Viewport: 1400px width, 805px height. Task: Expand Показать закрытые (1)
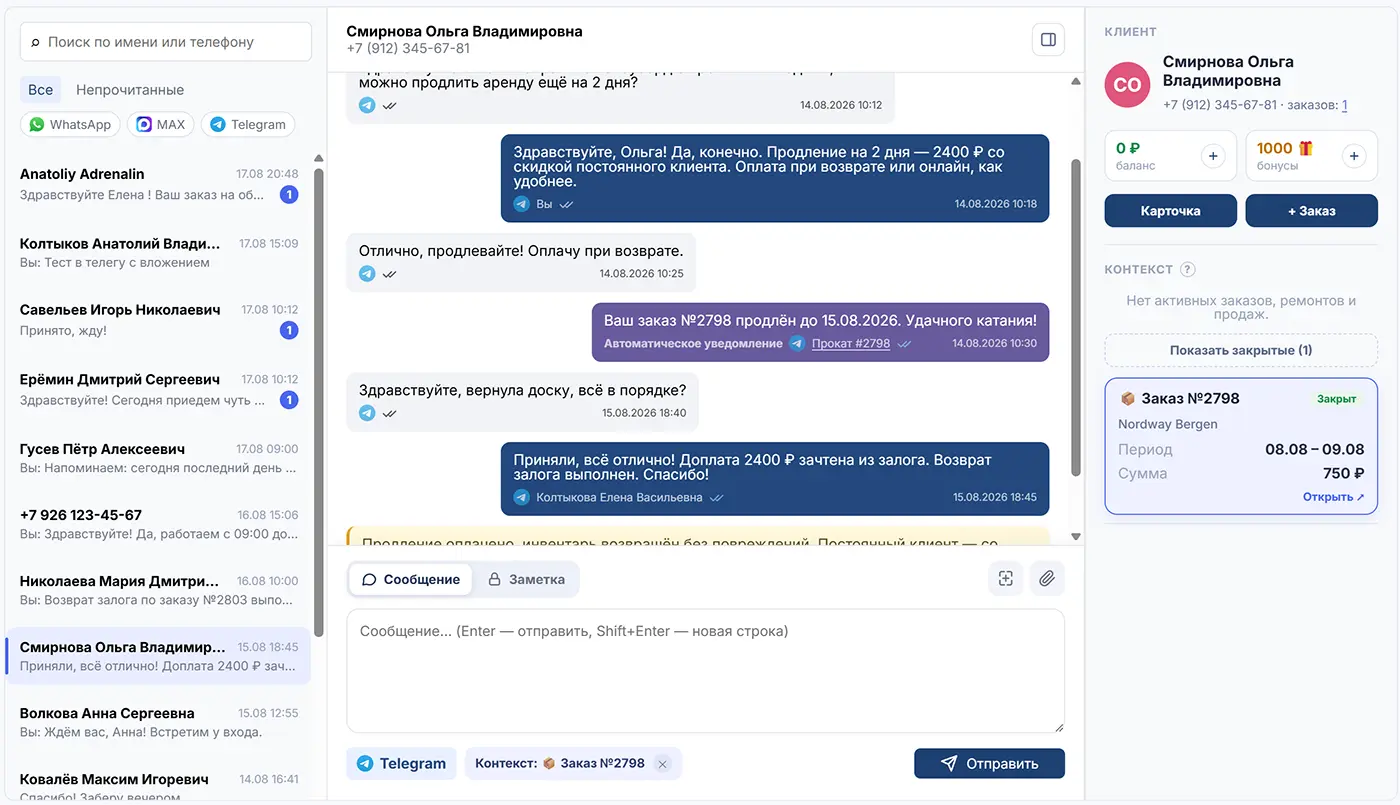pyautogui.click(x=1241, y=350)
